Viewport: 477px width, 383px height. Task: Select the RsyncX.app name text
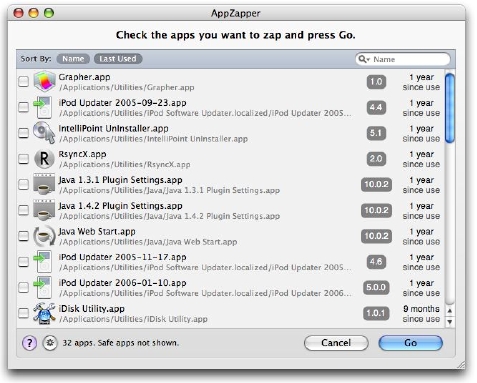click(x=82, y=154)
